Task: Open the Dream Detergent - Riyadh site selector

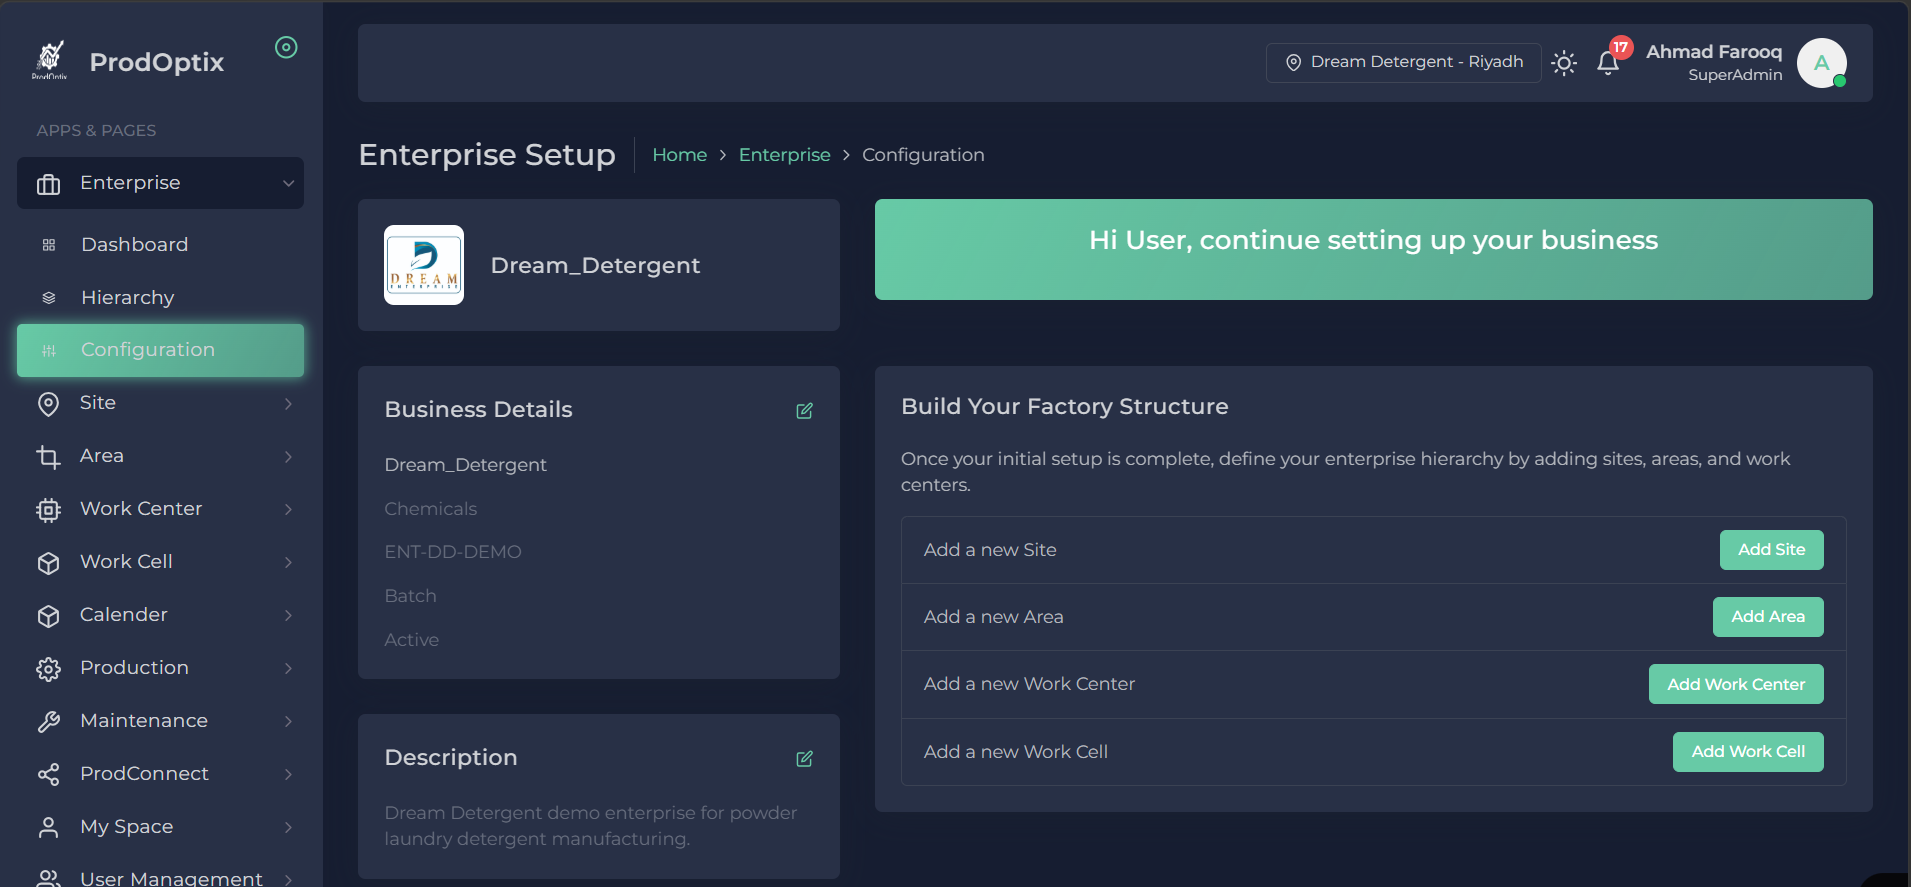Action: tap(1403, 62)
